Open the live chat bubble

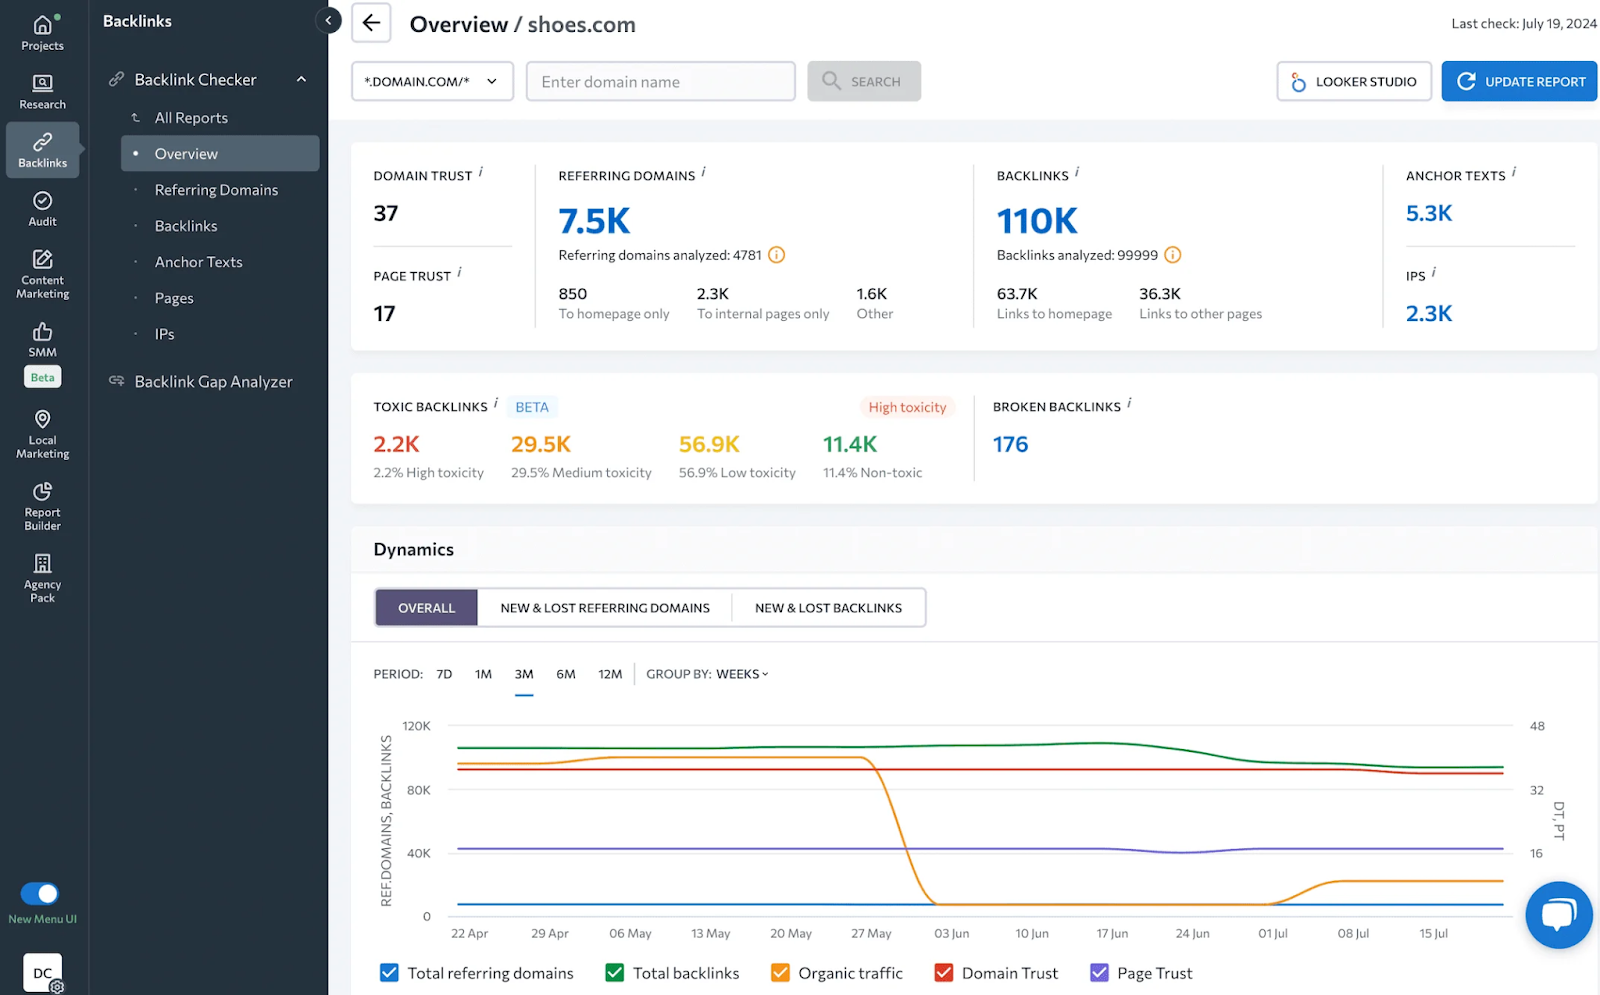pos(1558,914)
